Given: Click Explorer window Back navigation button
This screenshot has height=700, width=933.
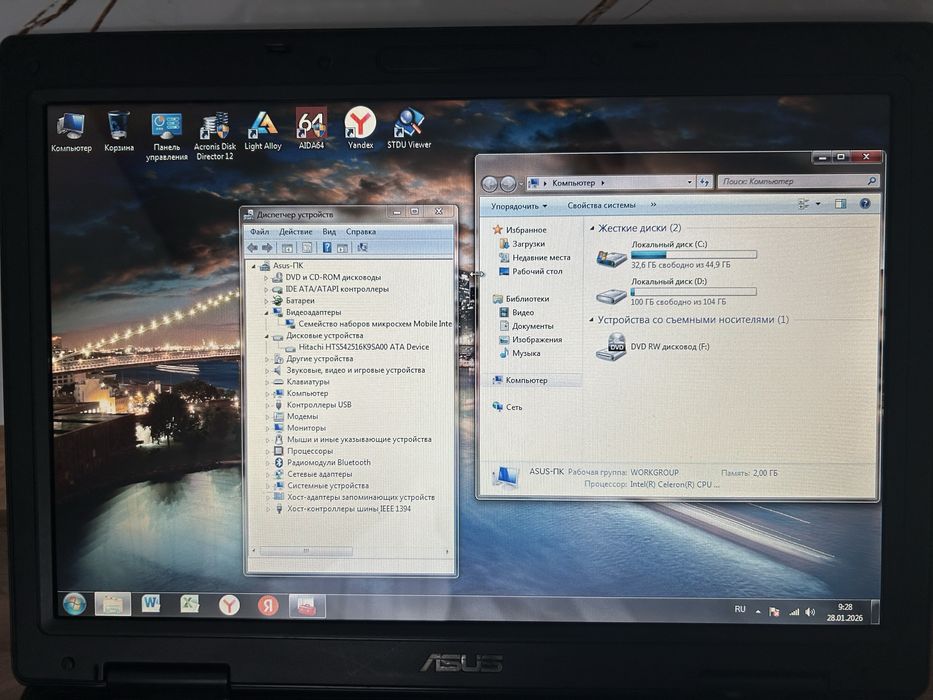Looking at the screenshot, I should coord(490,183).
